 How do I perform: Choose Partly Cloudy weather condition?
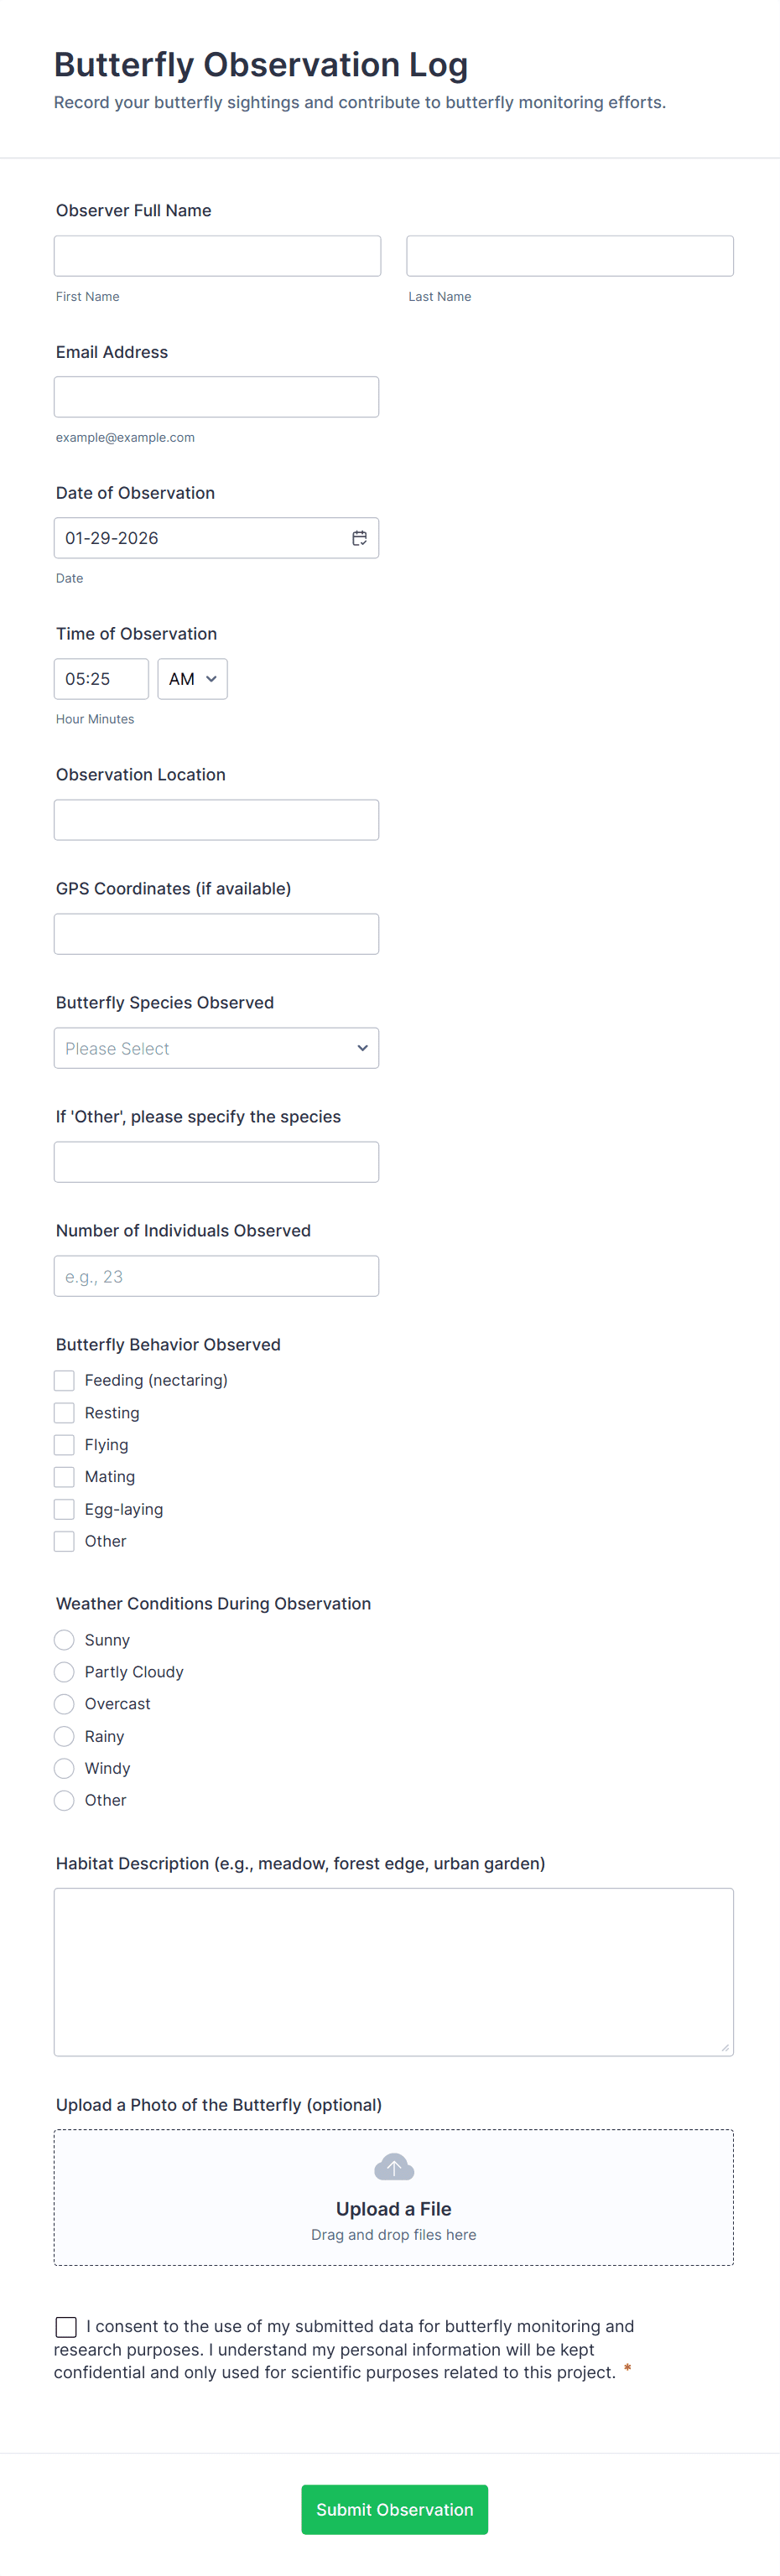click(x=63, y=1671)
